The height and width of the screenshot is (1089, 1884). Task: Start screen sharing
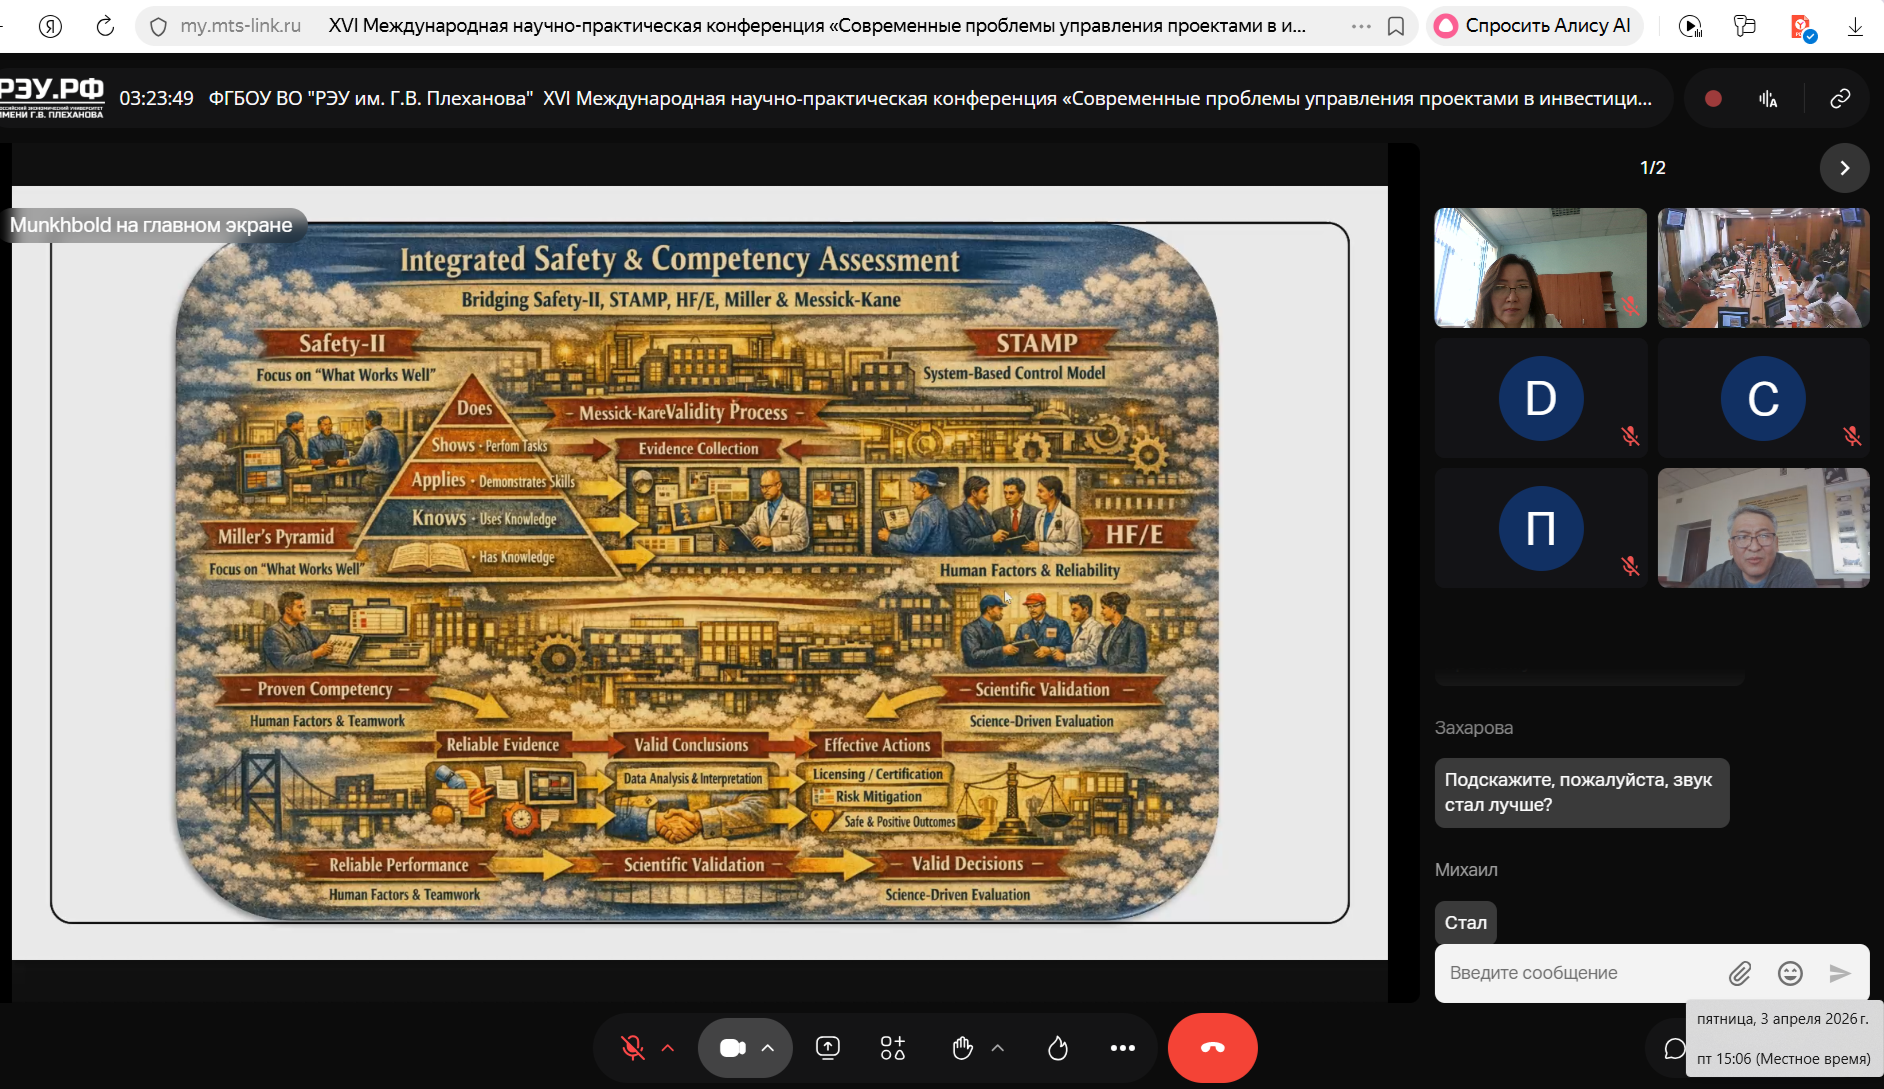tap(828, 1048)
